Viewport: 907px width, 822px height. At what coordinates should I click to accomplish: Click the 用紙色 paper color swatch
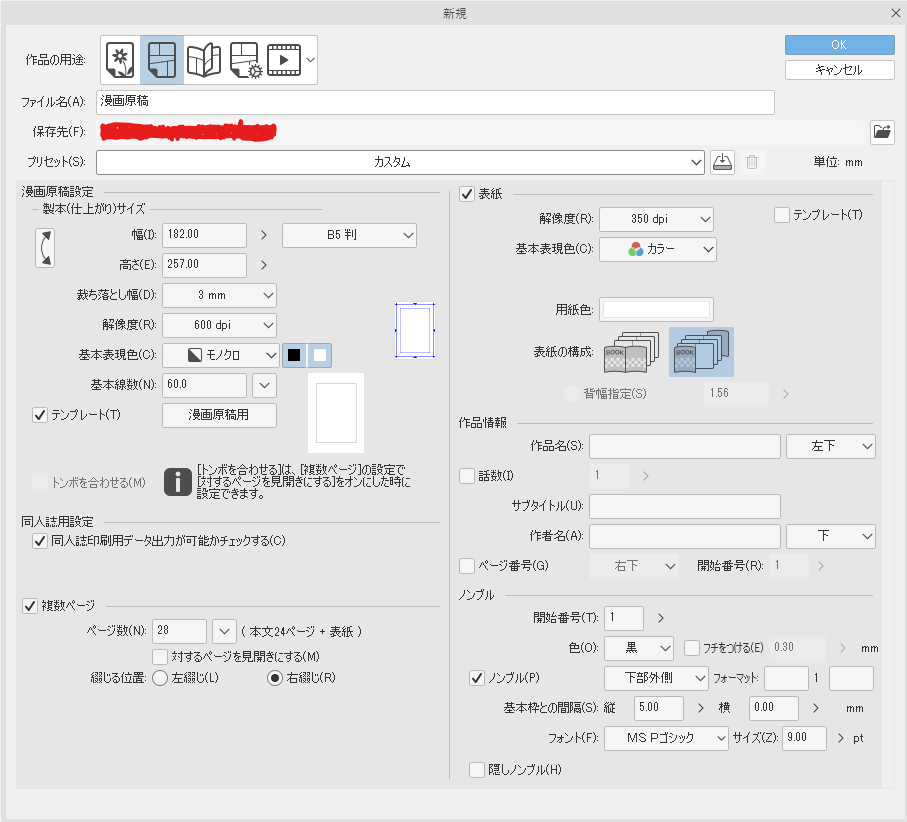(x=656, y=310)
